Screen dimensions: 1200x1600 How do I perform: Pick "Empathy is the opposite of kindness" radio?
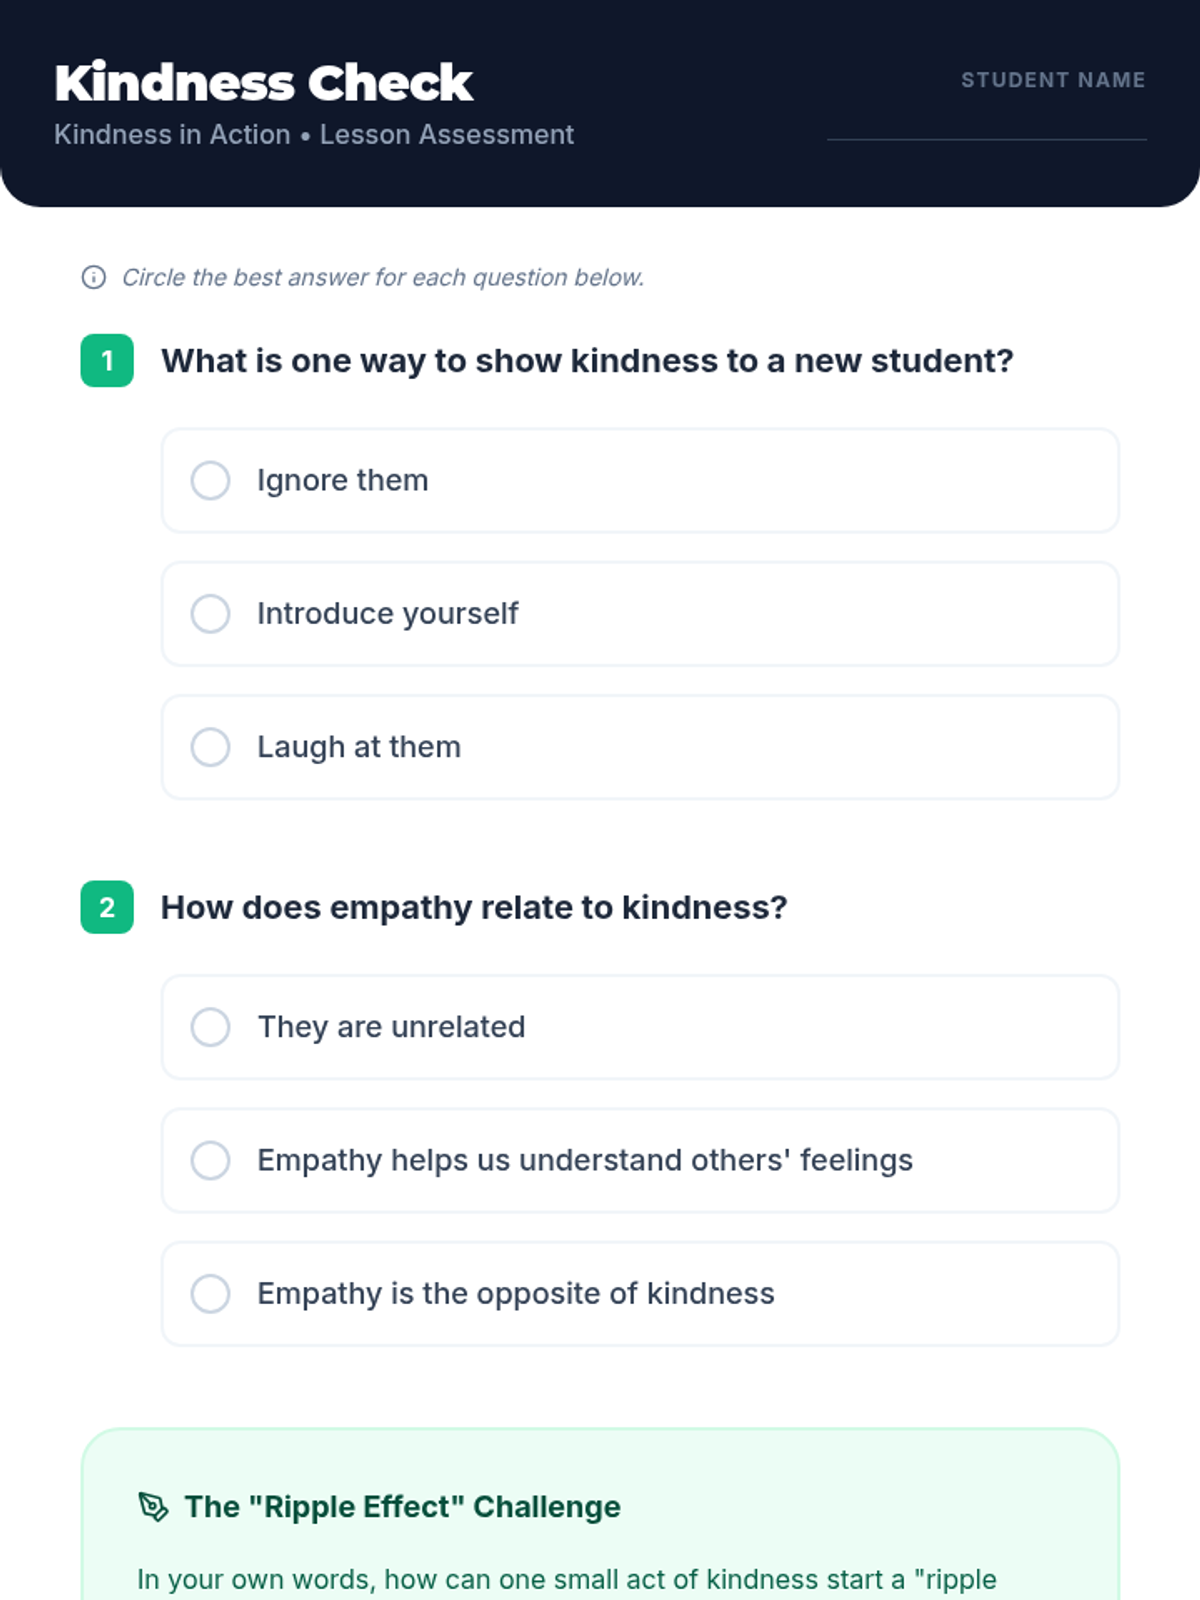[x=210, y=1293]
